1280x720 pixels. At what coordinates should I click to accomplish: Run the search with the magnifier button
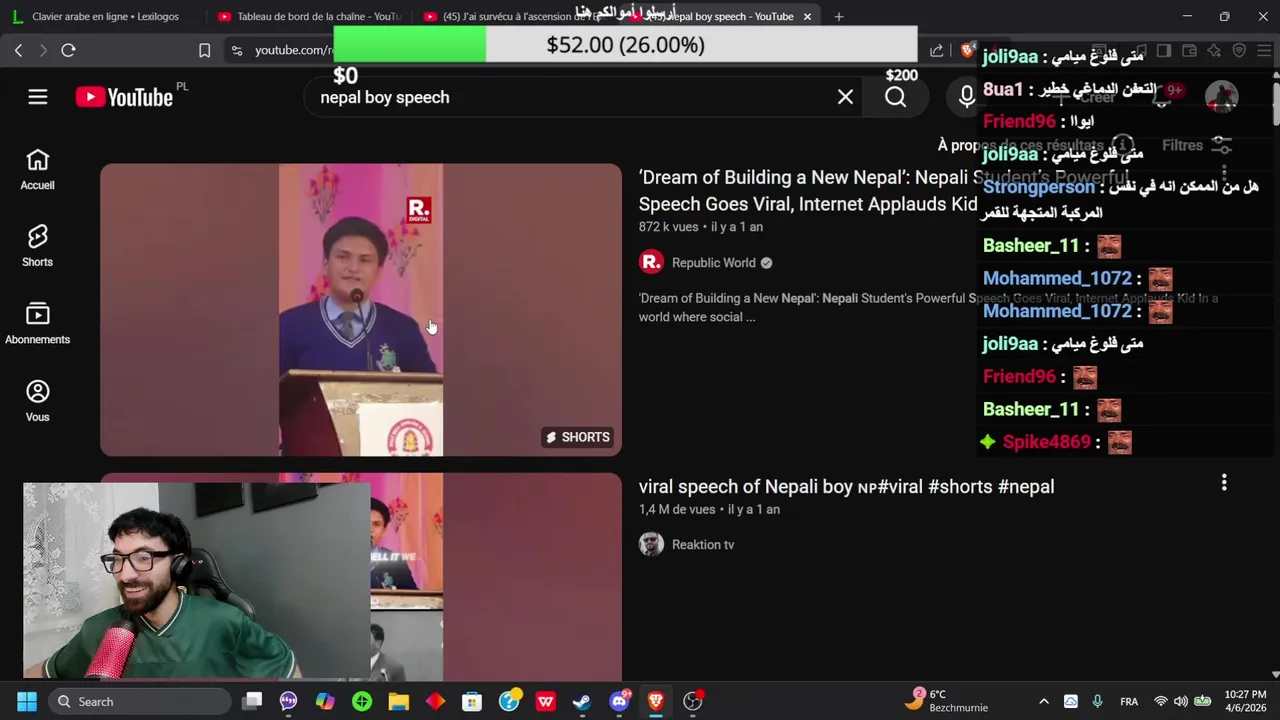895,97
